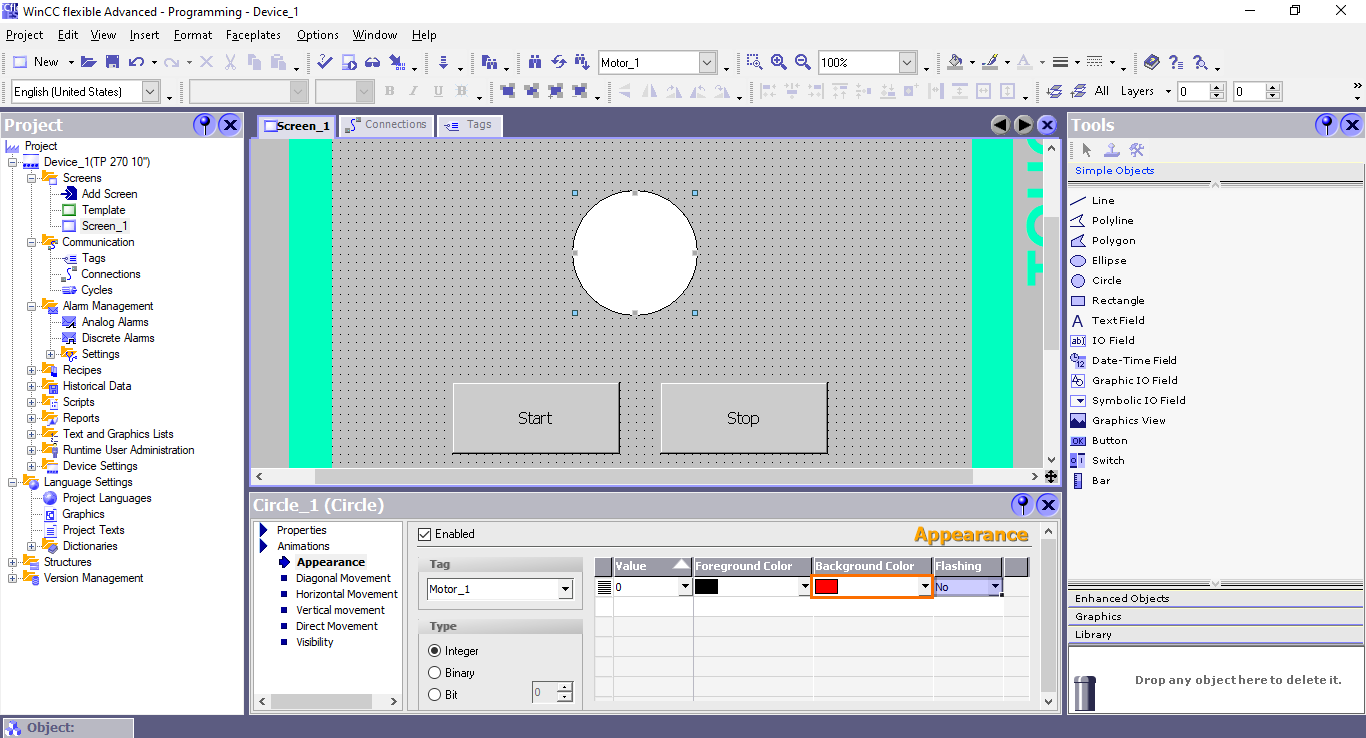Viewport: 1366px width, 738px height.
Task: Switch to the Connections tab
Action: coord(387,125)
